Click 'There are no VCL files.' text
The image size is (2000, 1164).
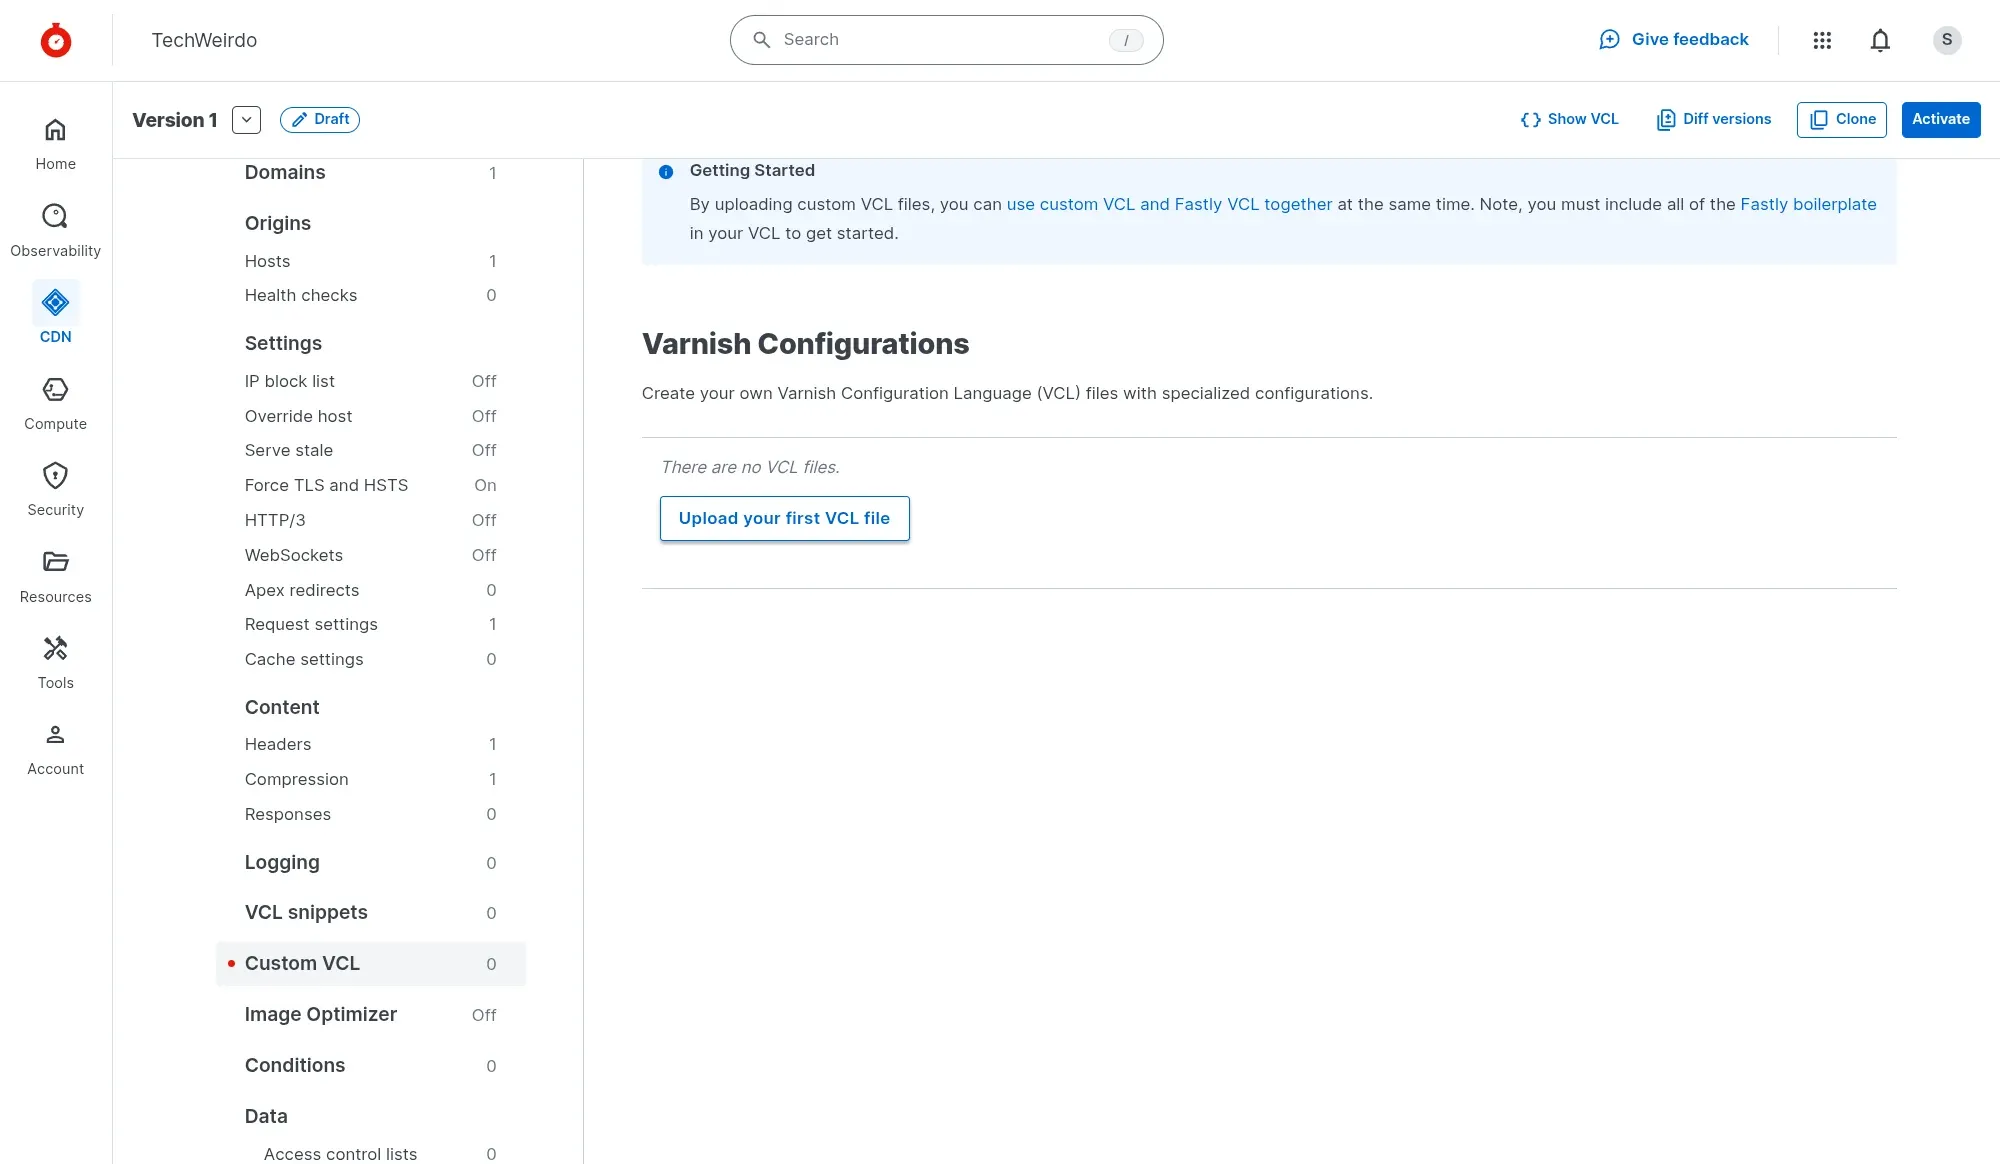click(750, 467)
